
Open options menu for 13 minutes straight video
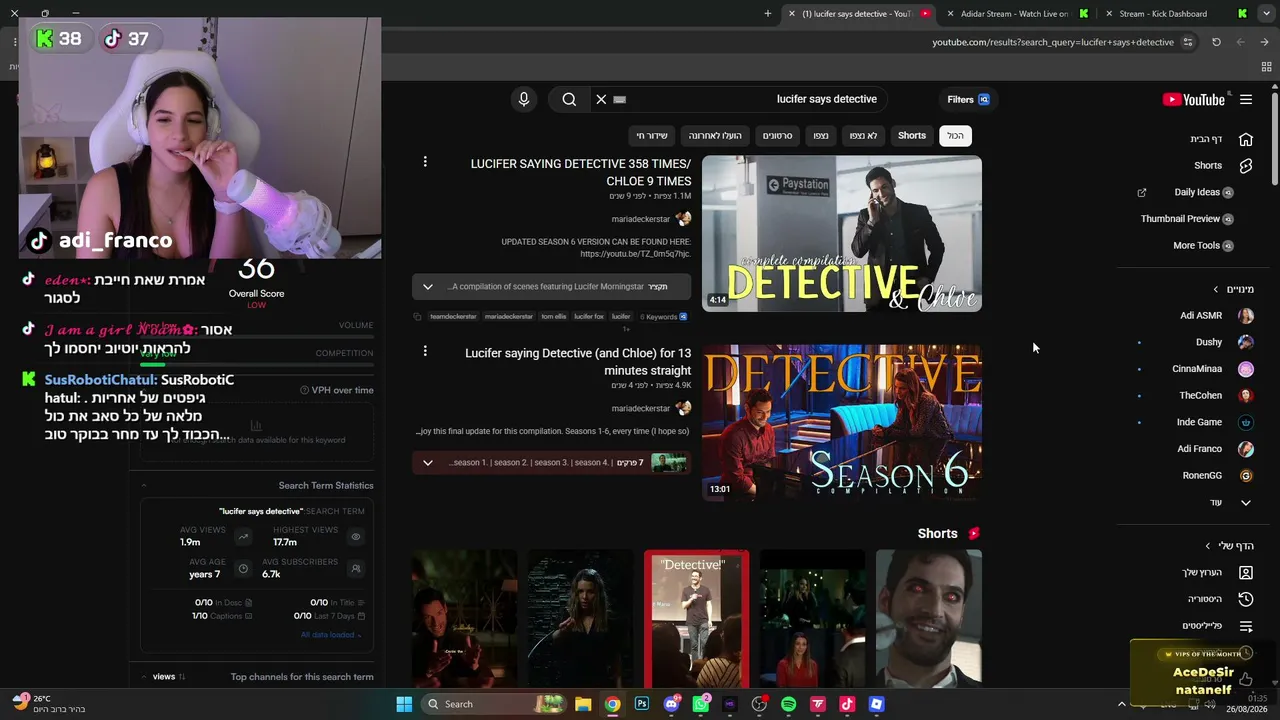pos(425,351)
